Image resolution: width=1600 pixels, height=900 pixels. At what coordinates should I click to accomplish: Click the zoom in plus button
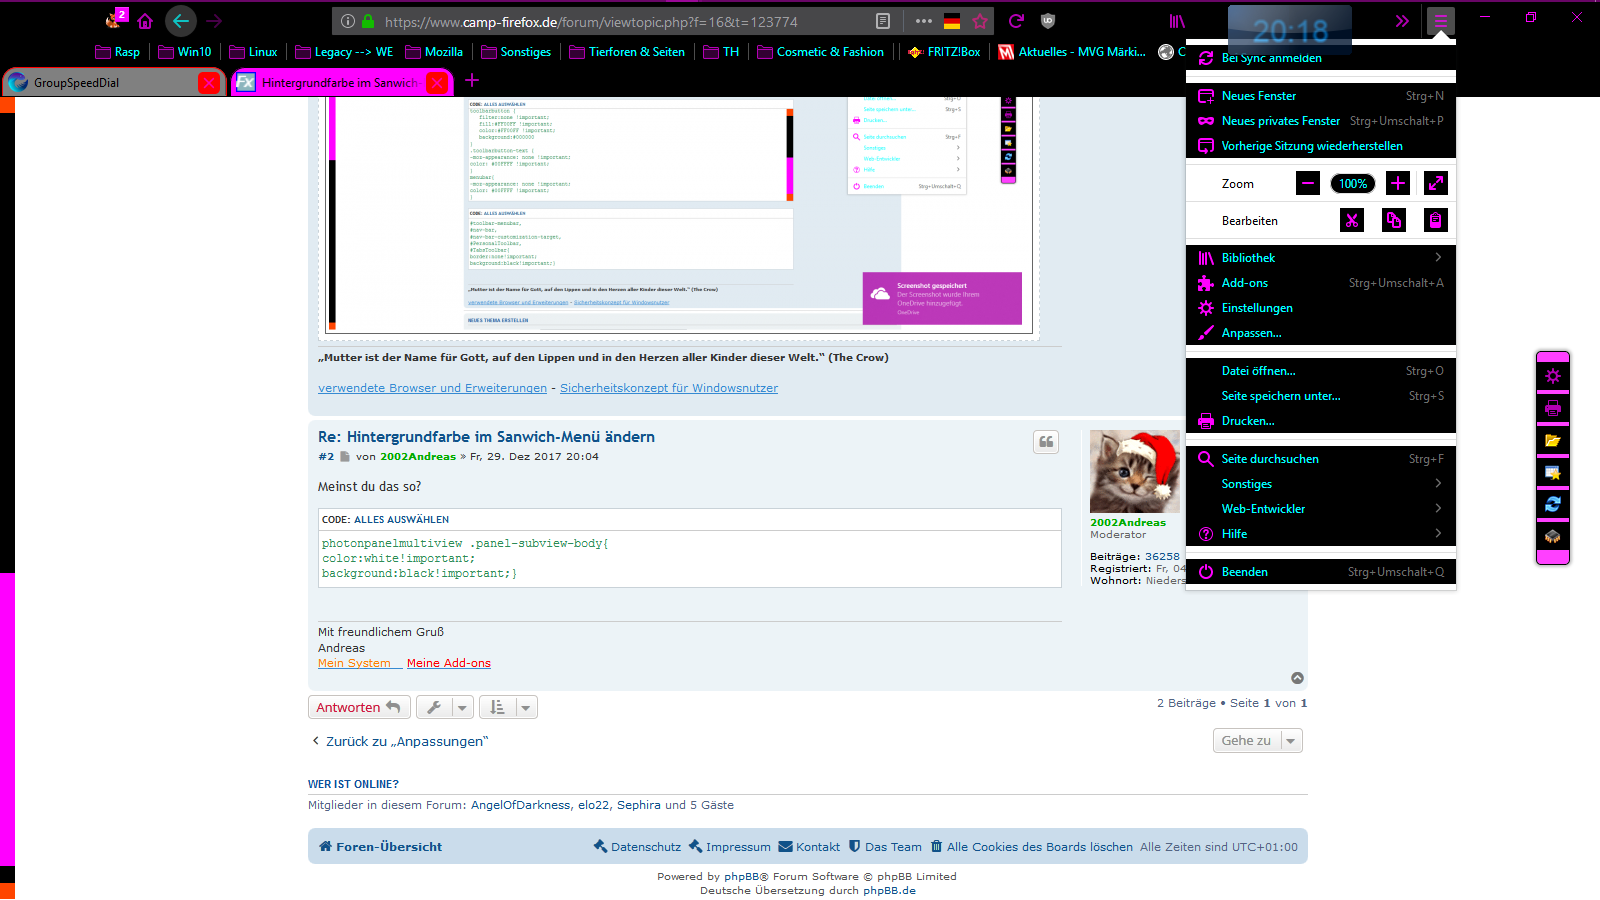pyautogui.click(x=1398, y=183)
